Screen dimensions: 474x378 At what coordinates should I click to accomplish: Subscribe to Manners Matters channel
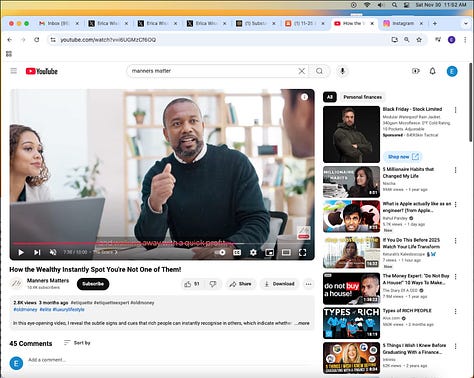tap(93, 284)
